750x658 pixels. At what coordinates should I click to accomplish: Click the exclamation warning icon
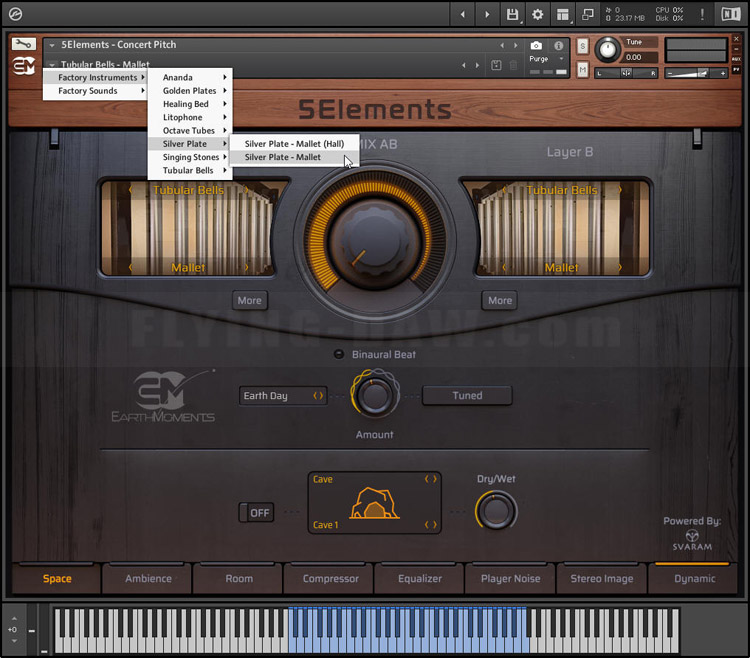pyautogui.click(x=702, y=14)
